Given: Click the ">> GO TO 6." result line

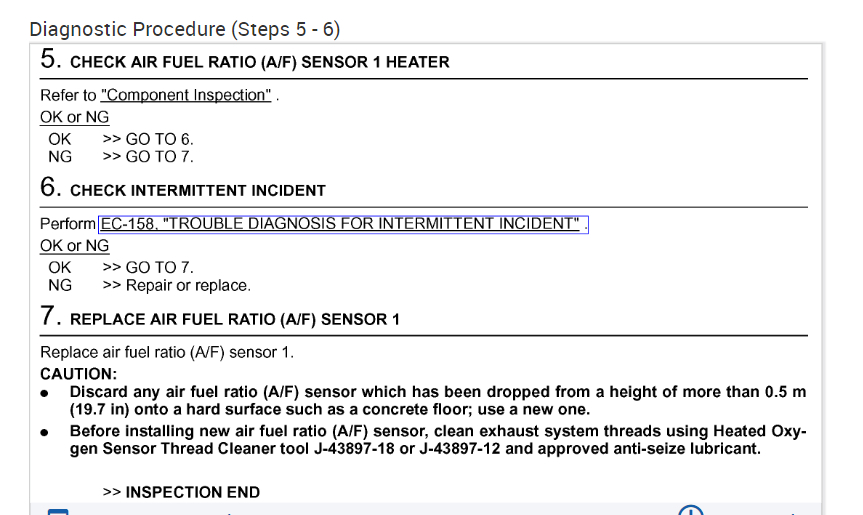Looking at the screenshot, I should pos(148,139).
